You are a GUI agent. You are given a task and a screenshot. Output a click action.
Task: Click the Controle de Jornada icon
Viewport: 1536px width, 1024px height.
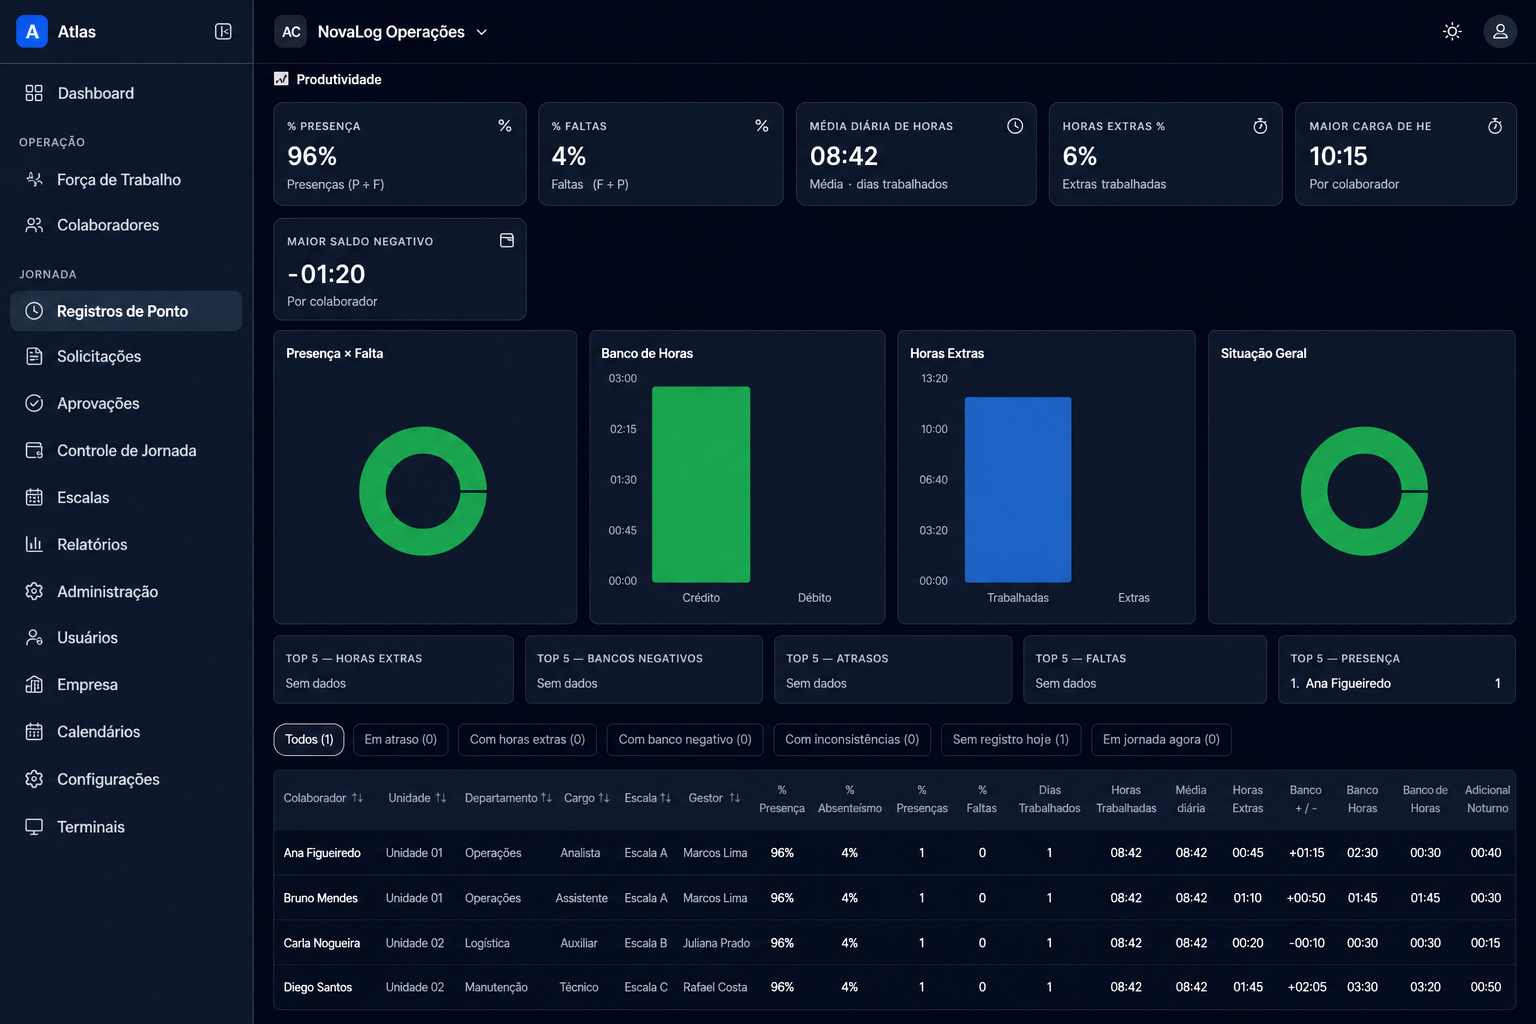click(x=34, y=450)
